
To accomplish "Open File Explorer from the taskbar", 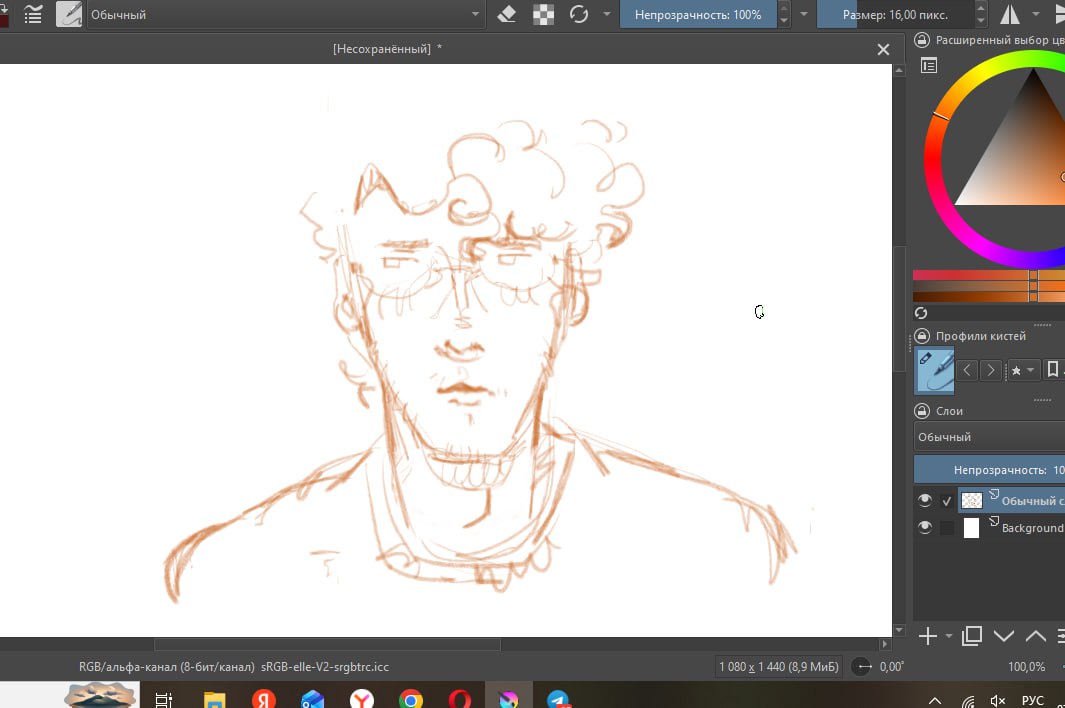I will click(215, 700).
